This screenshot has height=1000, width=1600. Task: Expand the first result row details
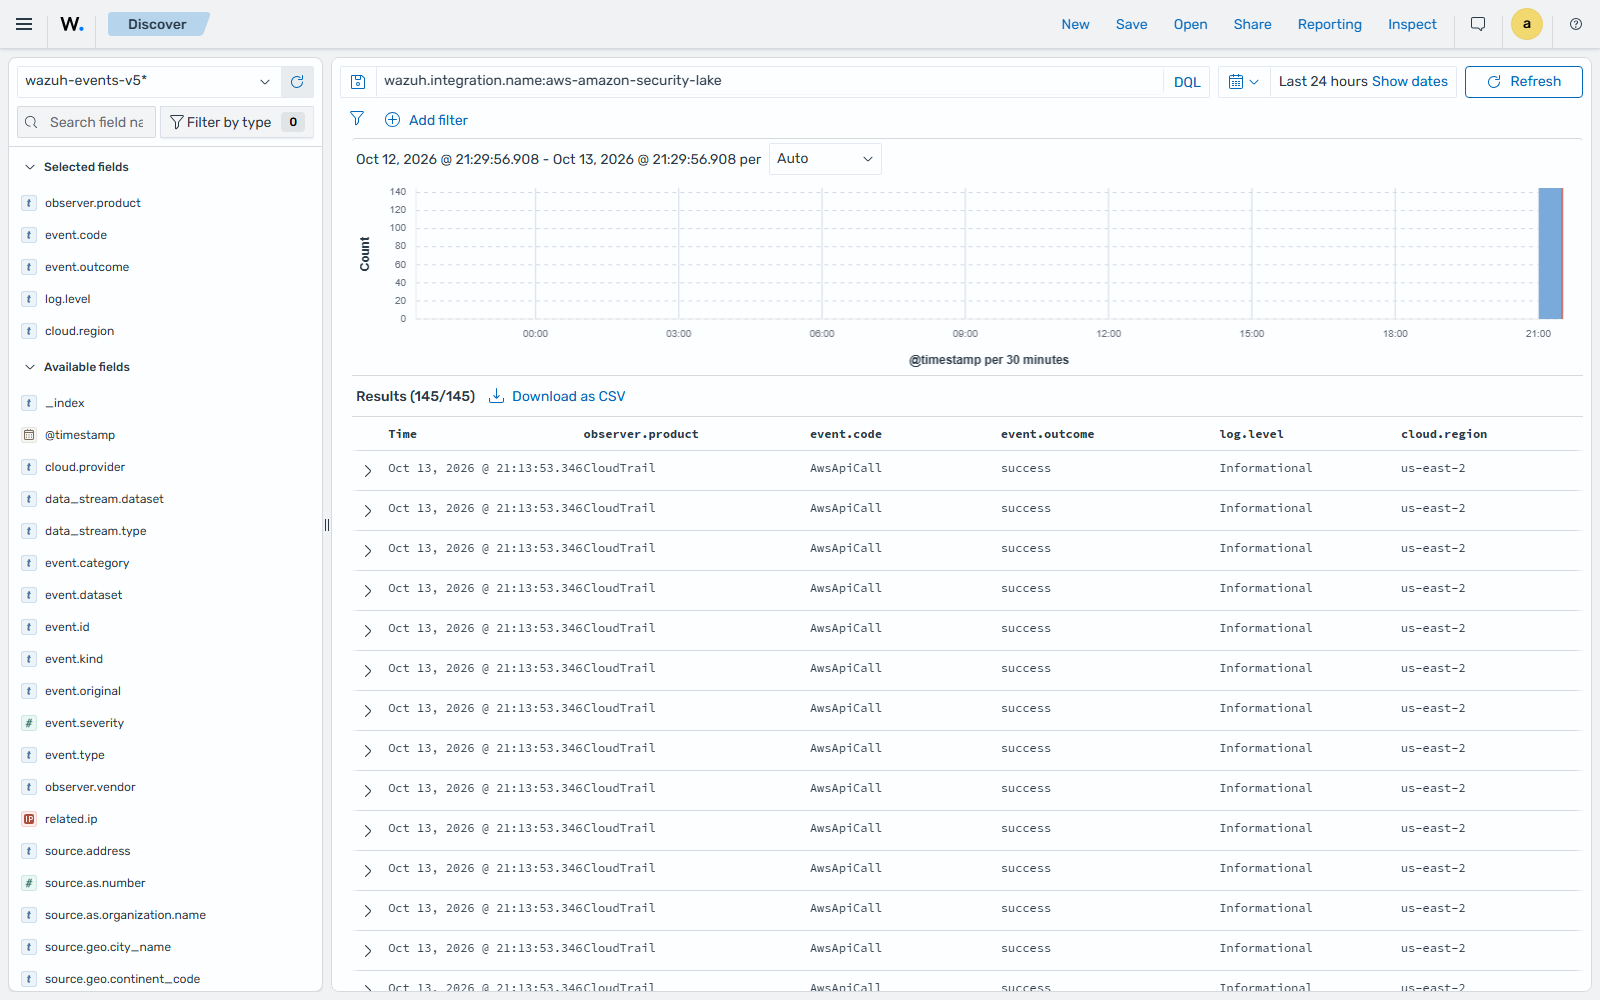coord(368,470)
